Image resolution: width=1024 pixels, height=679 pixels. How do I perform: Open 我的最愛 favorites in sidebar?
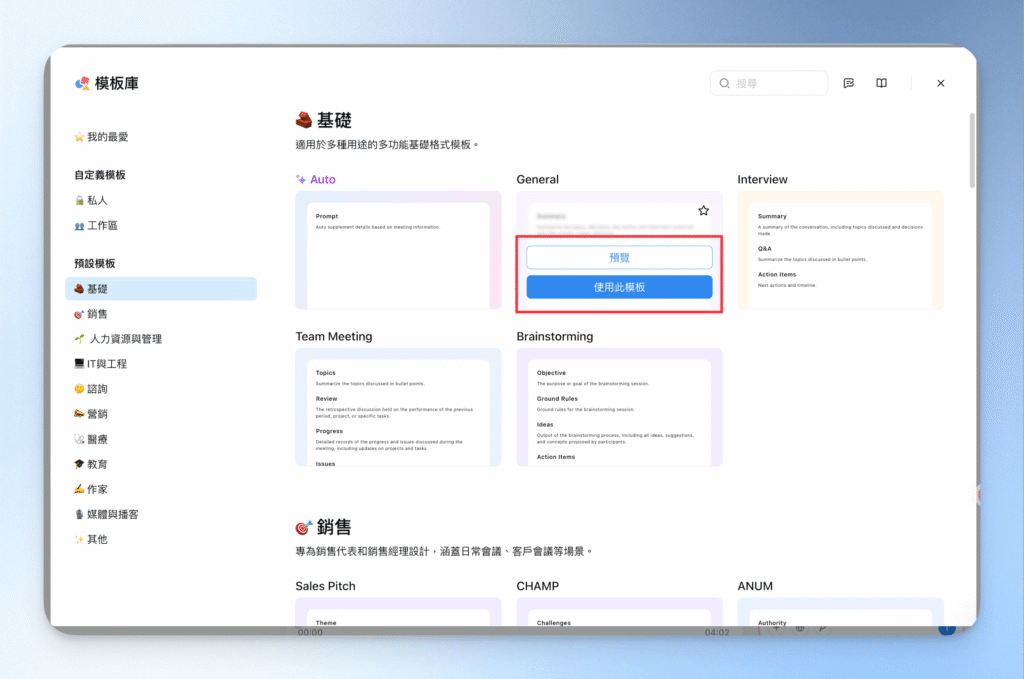click(101, 136)
